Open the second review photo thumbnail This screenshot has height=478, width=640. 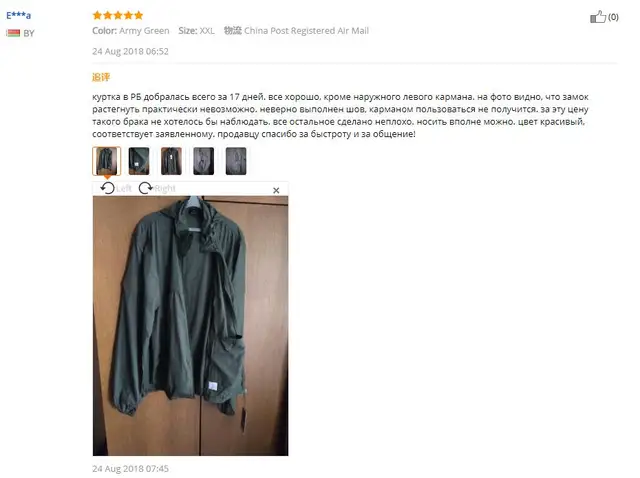[139, 161]
